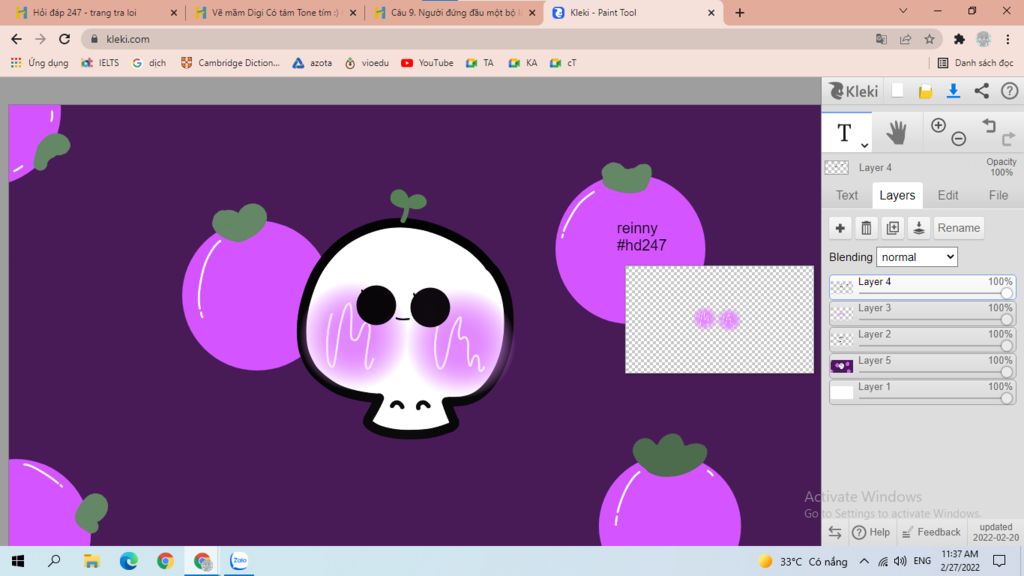
Task: Select Layer 1 in the layers list
Action: point(922,392)
